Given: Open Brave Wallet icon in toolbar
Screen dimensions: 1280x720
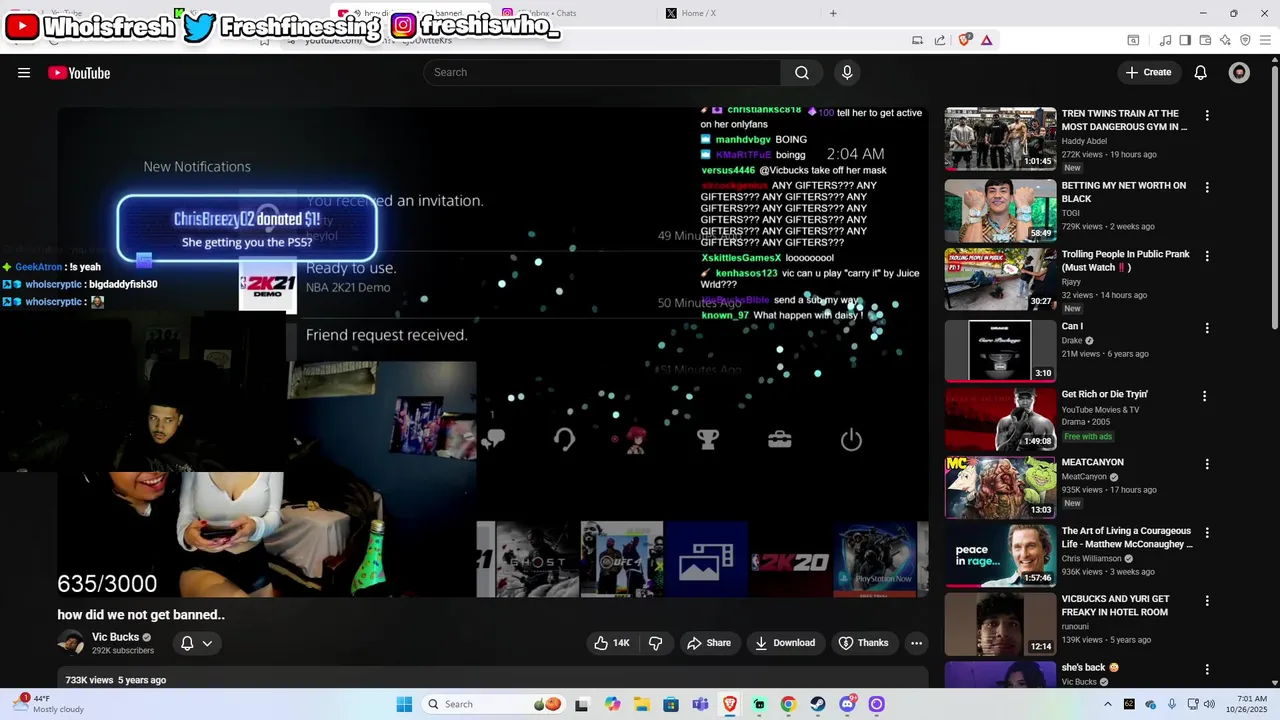Looking at the screenshot, I should pyautogui.click(x=1205, y=40).
